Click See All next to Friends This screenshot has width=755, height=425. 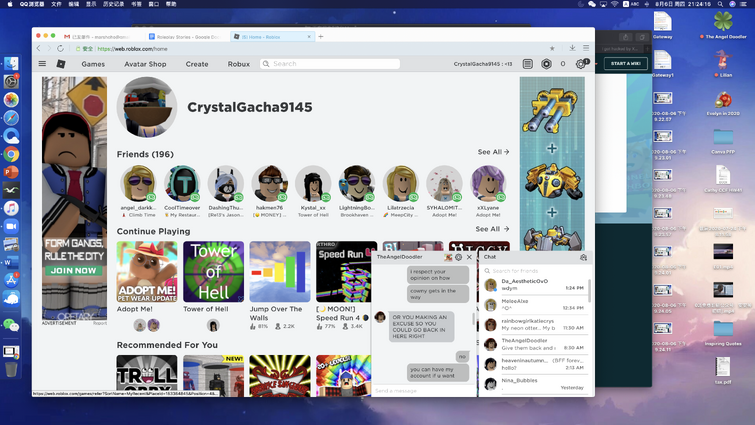point(493,152)
